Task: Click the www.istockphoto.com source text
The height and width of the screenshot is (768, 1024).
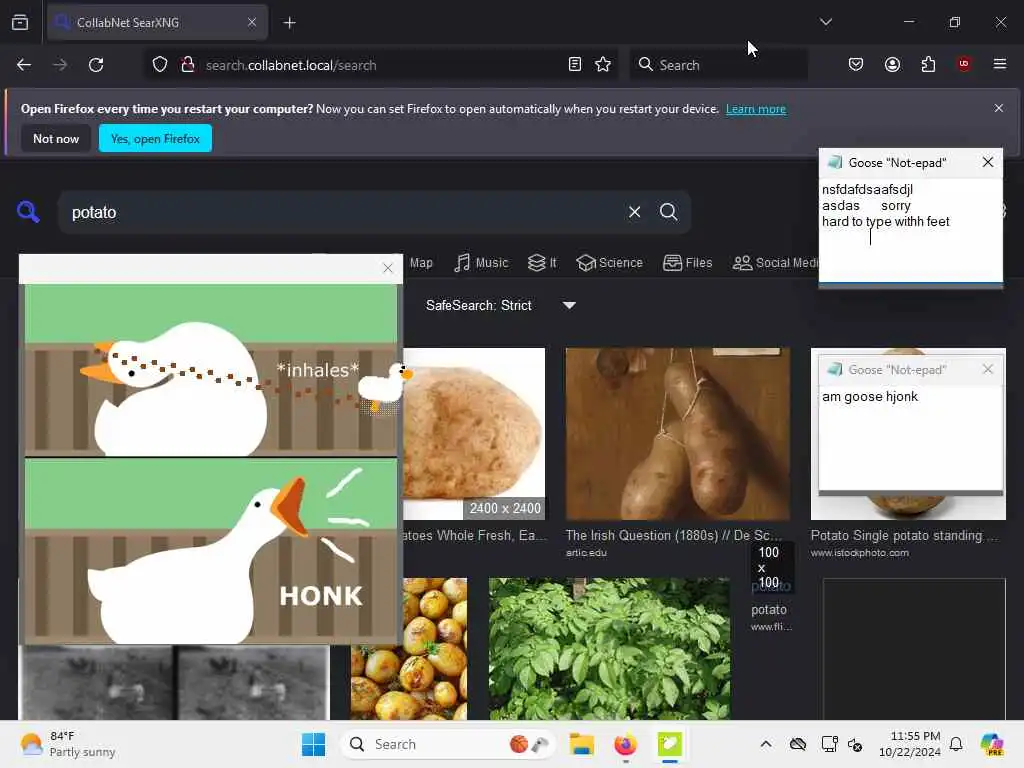Action: 859,552
